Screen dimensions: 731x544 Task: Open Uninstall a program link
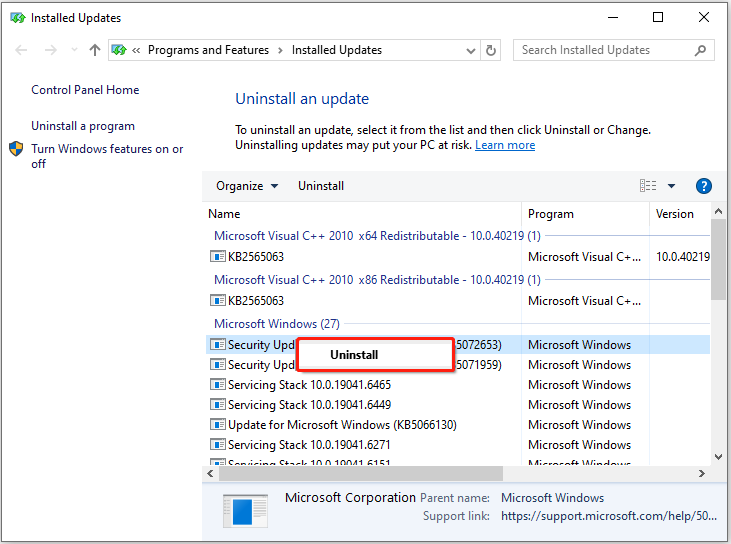pyautogui.click(x=83, y=126)
